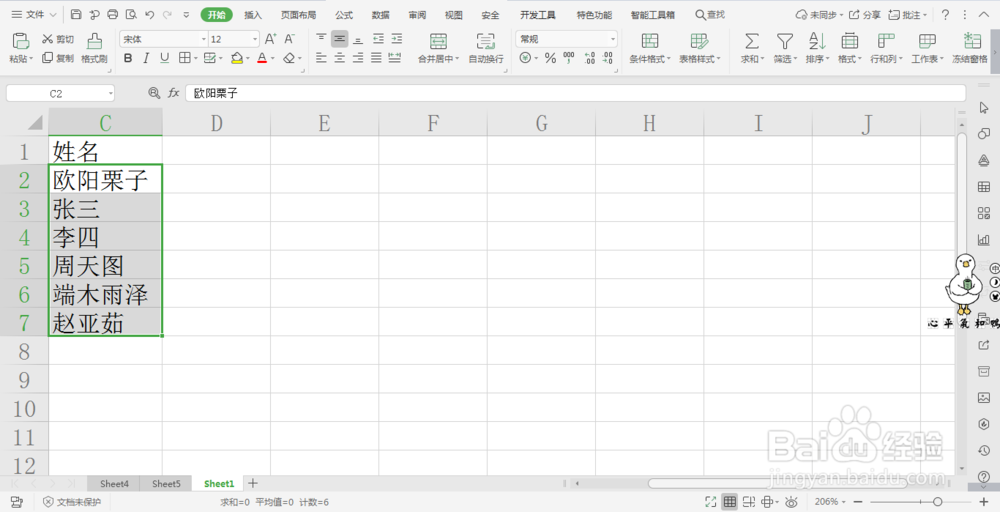Click the fx insert function button
This screenshot has width=1000, height=512.
point(173,93)
